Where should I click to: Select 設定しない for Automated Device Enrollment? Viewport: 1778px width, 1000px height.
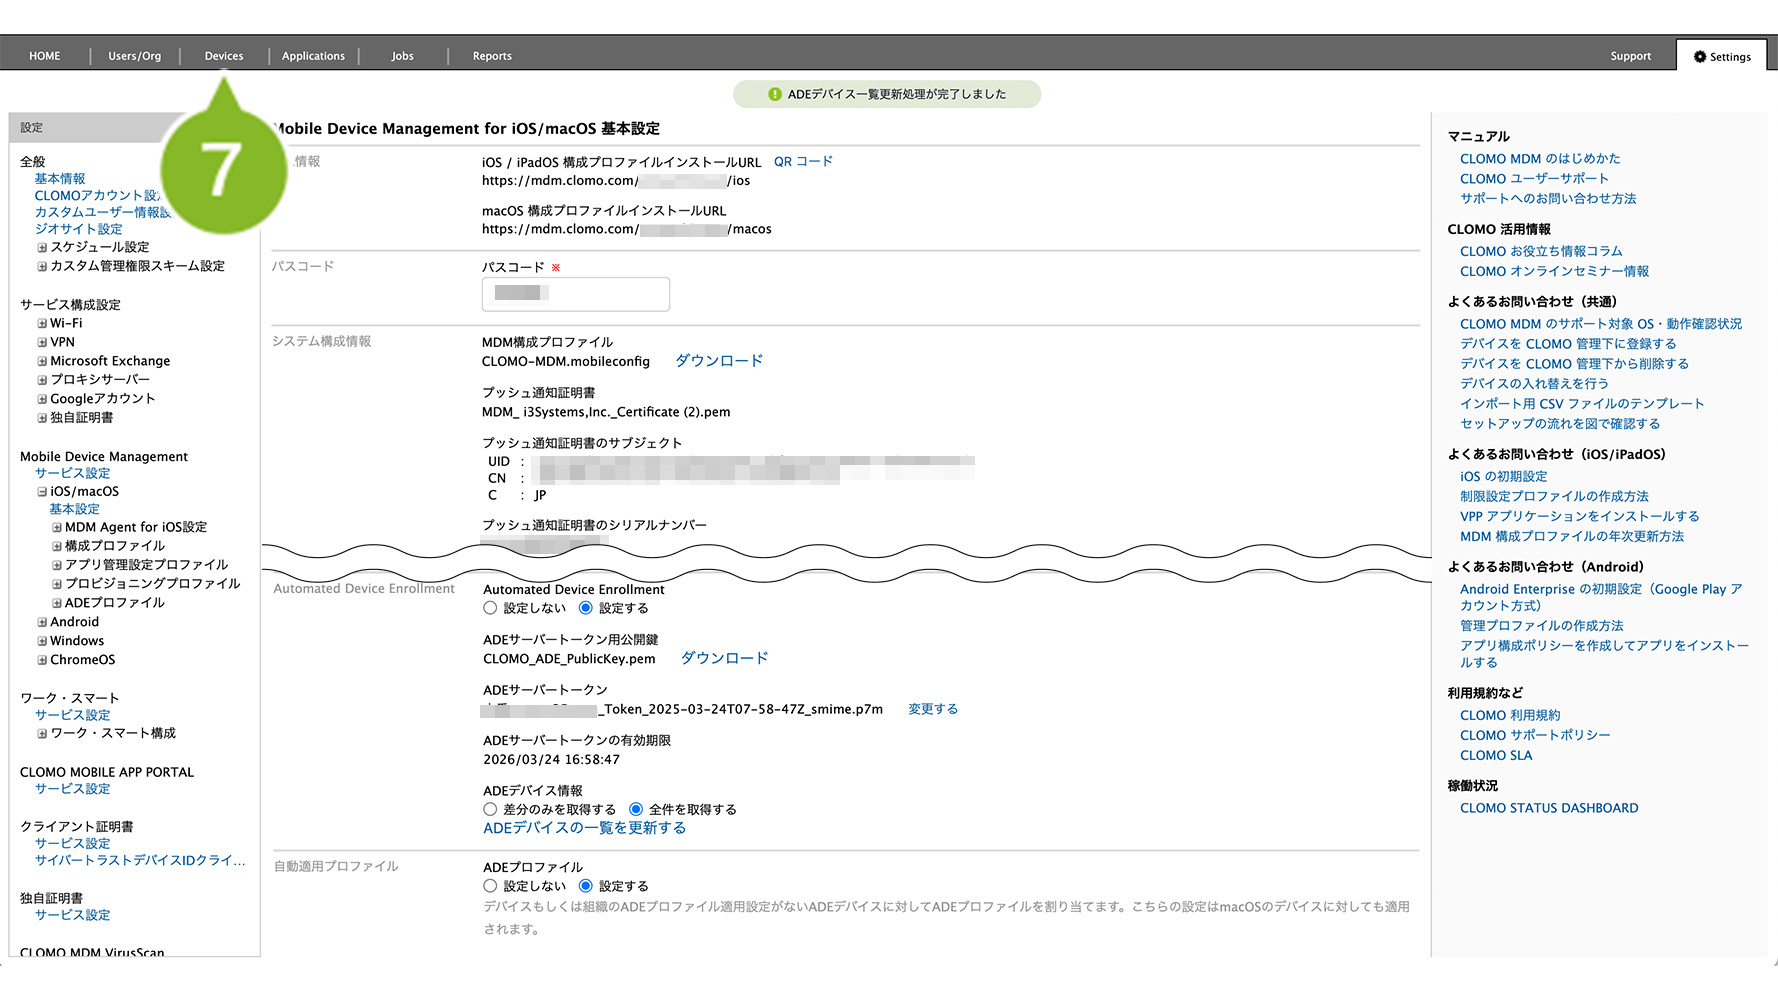pyautogui.click(x=490, y=608)
